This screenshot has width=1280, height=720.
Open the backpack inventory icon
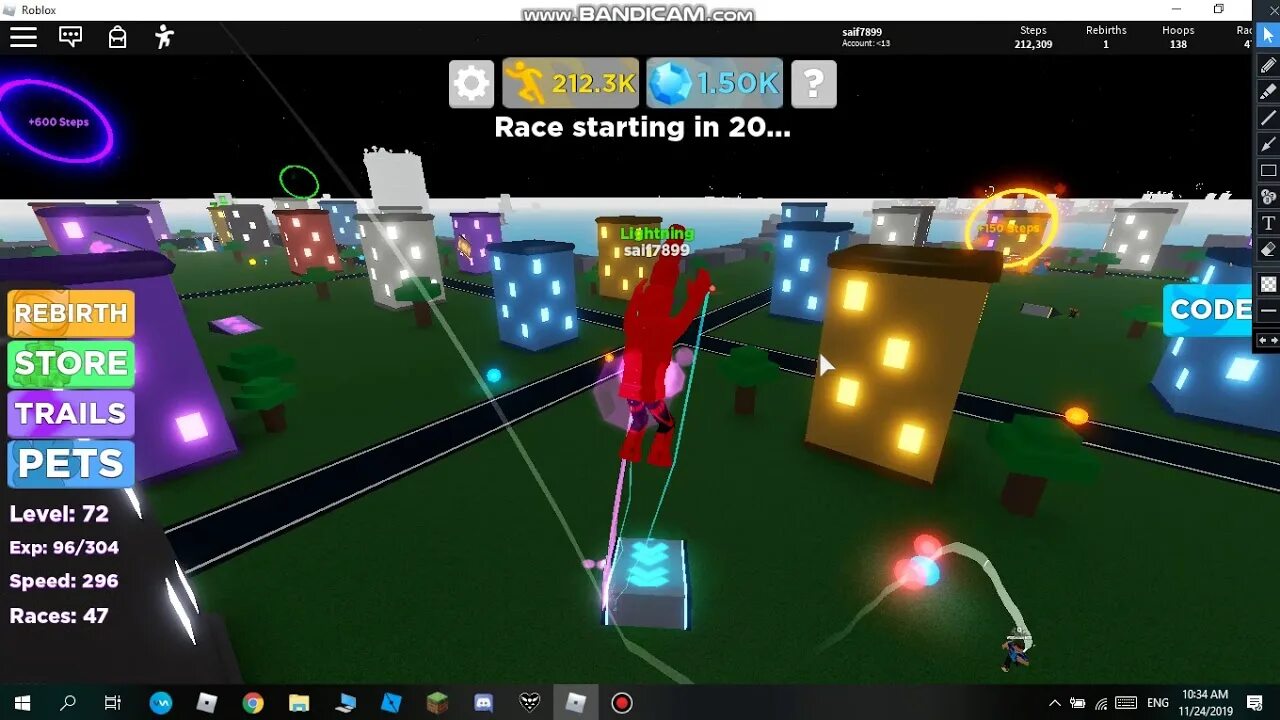coord(117,38)
